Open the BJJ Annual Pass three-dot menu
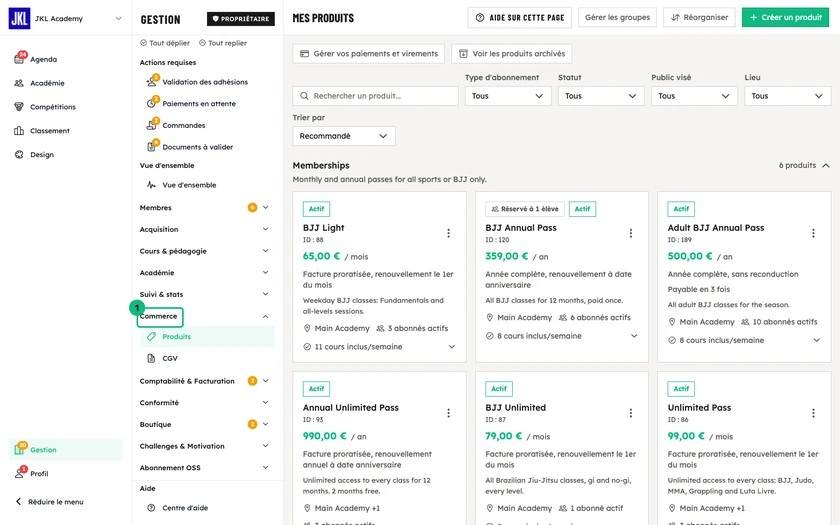 coord(631,233)
